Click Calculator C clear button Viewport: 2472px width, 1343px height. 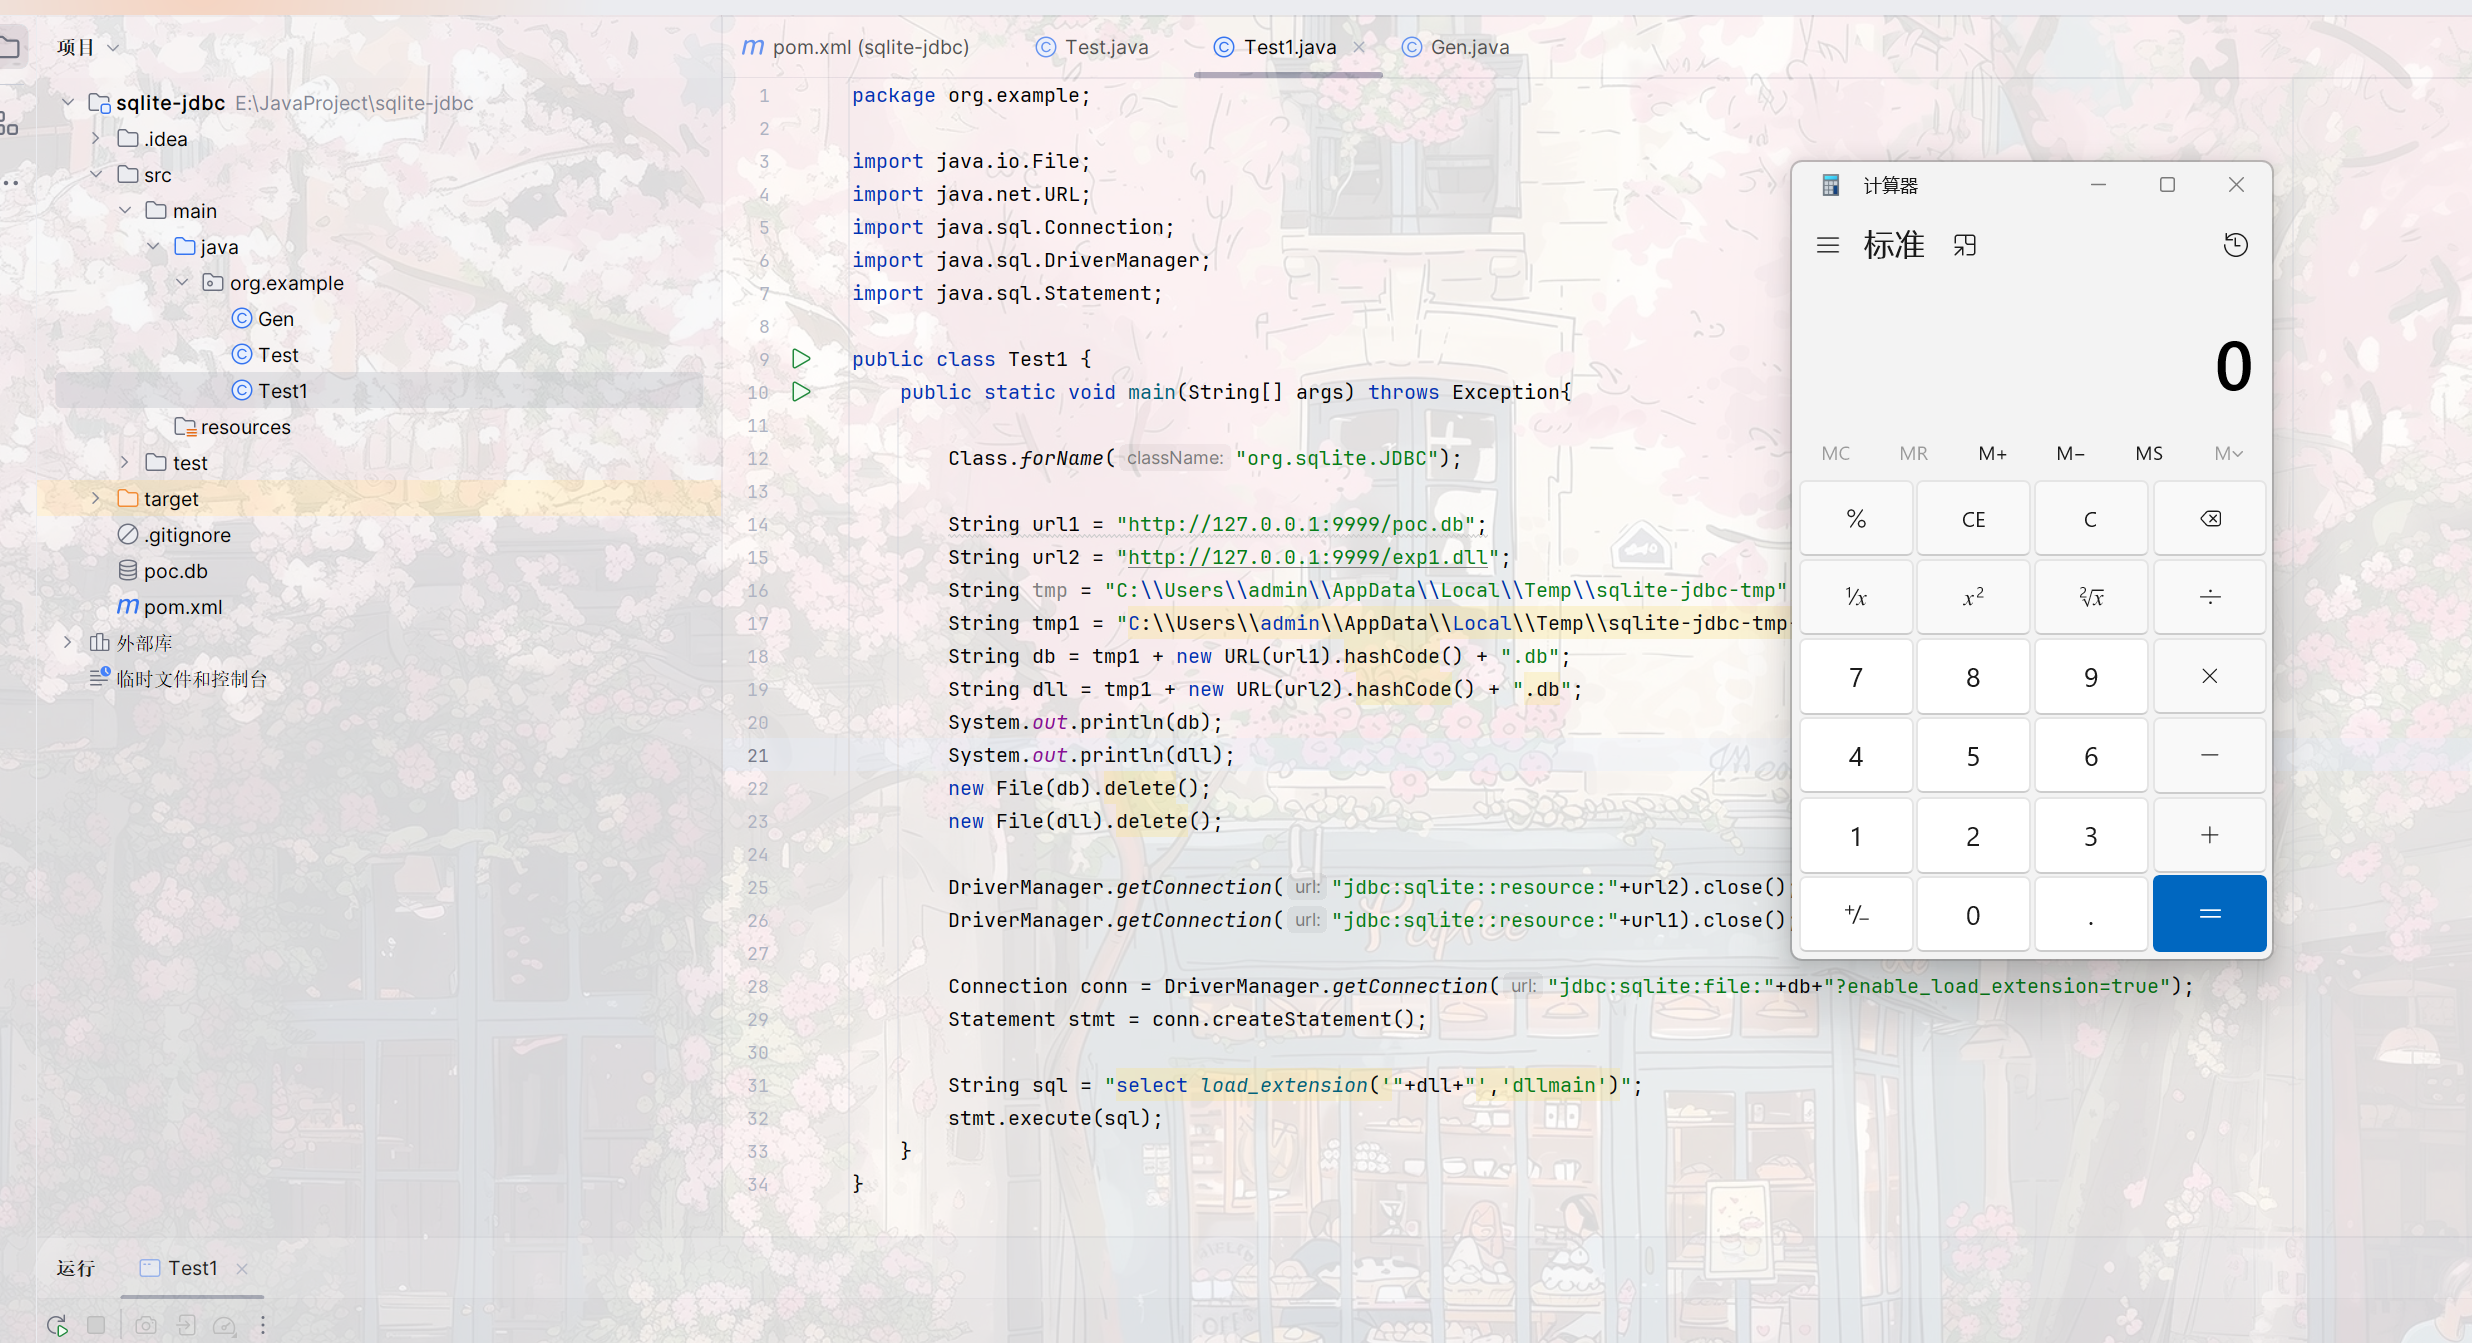click(x=2091, y=518)
